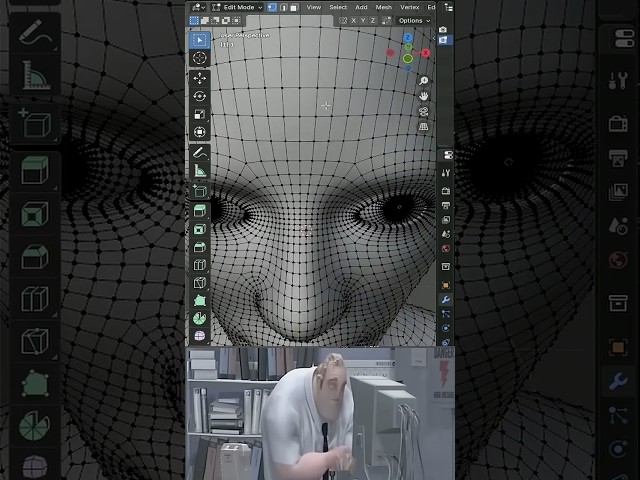Open the Modifiers wrench tab

click(x=446, y=300)
